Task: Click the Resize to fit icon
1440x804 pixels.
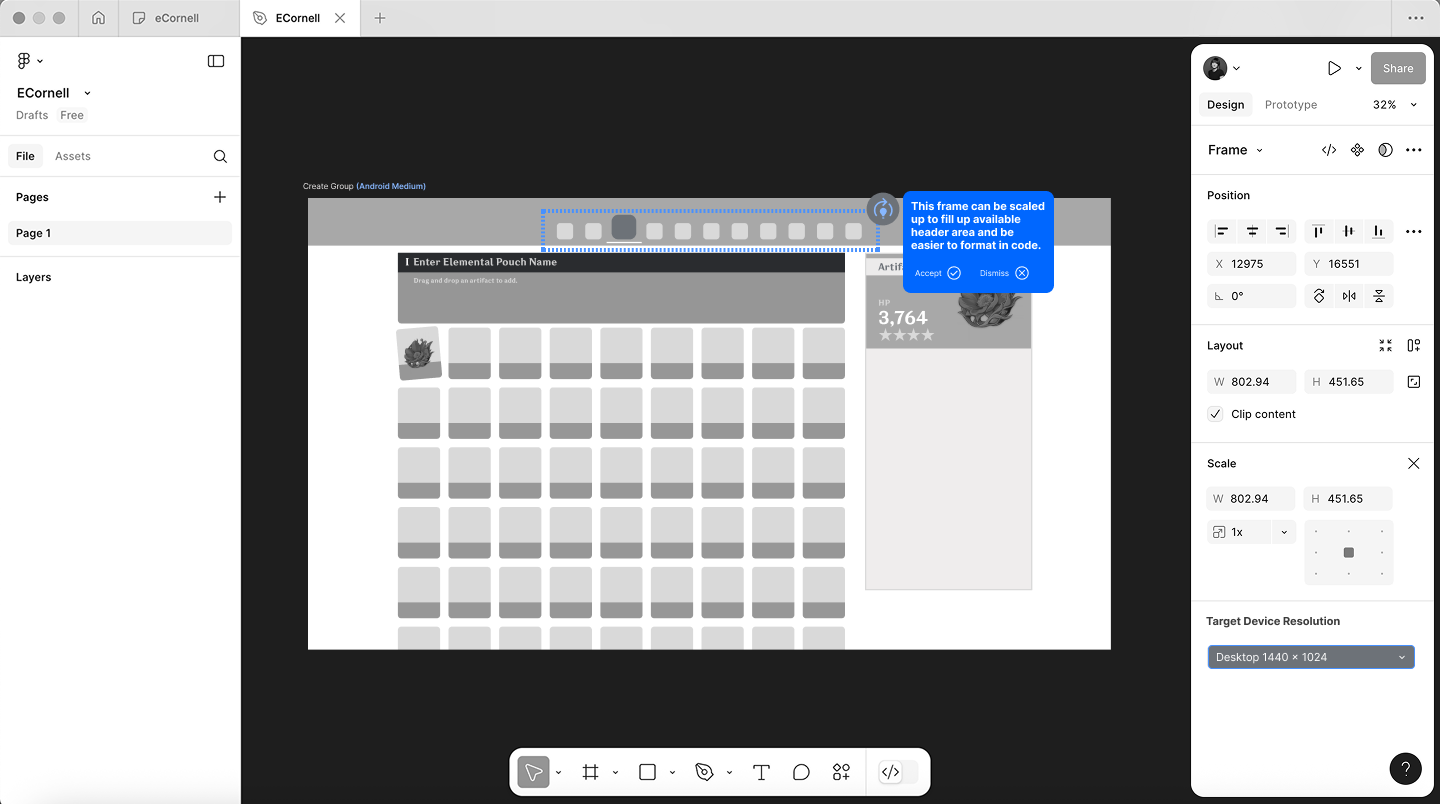Action: pyautogui.click(x=1385, y=345)
